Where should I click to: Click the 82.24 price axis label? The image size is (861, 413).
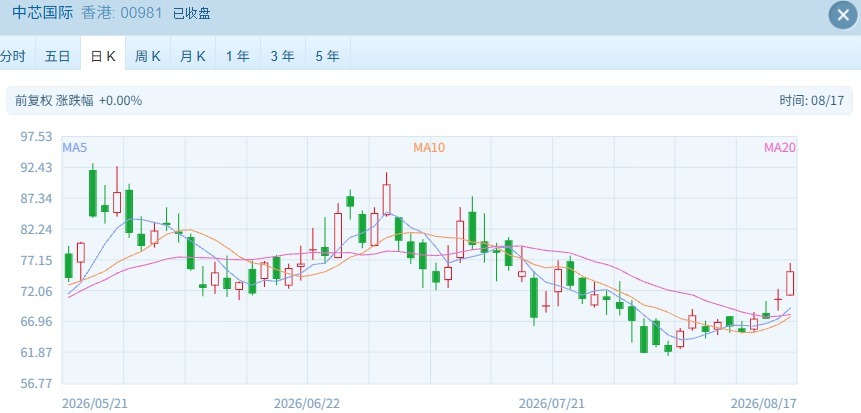(x=36, y=229)
